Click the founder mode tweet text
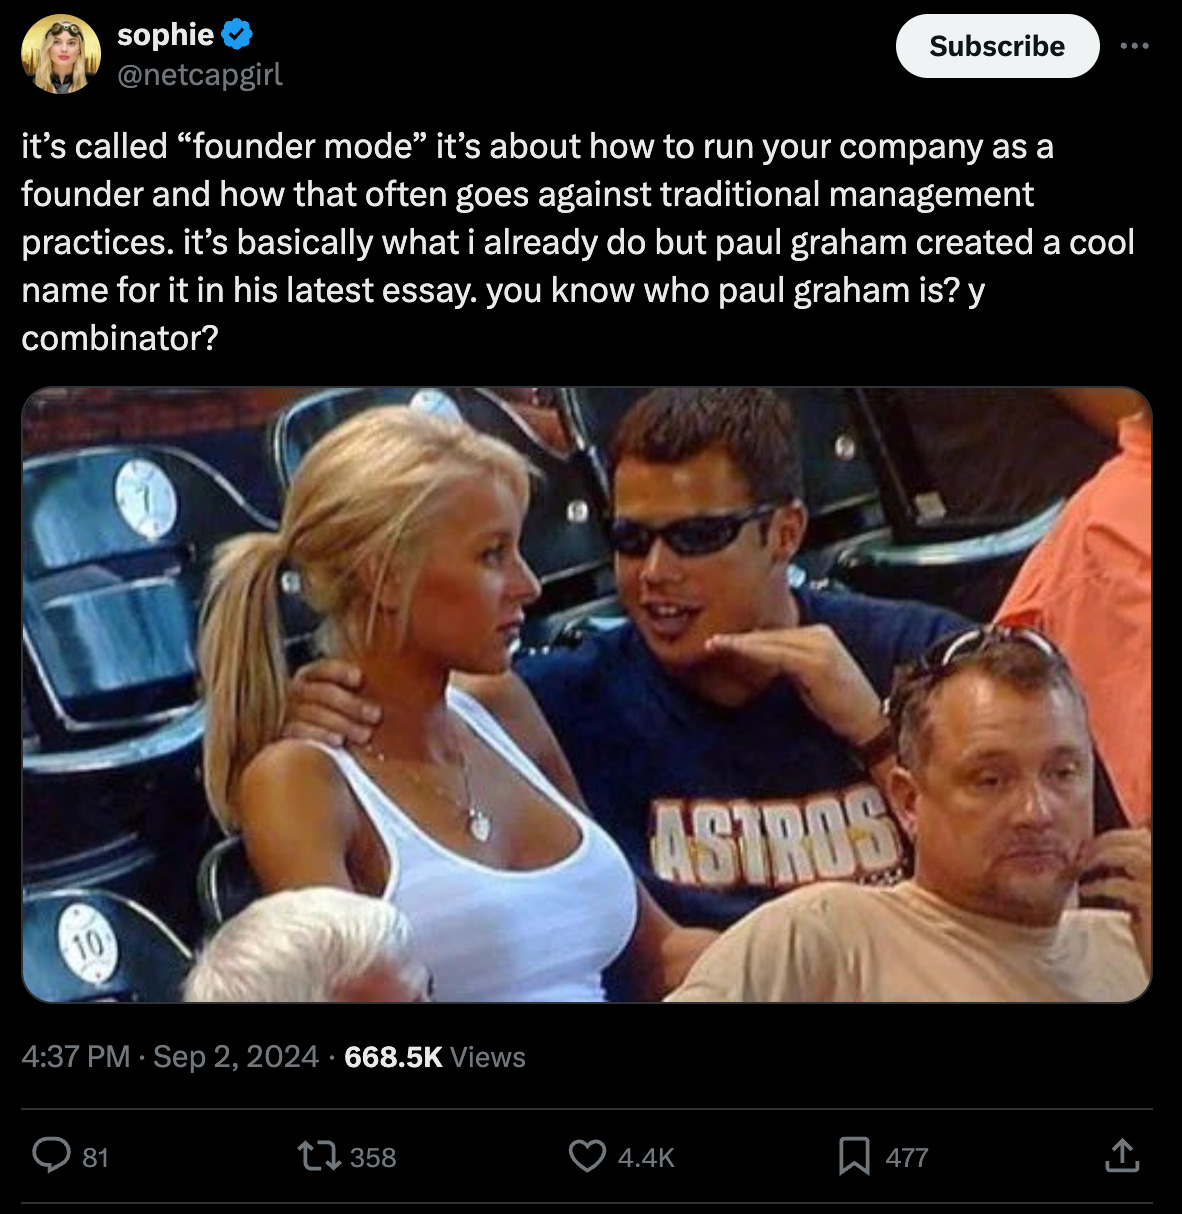1182x1214 pixels. point(578,242)
